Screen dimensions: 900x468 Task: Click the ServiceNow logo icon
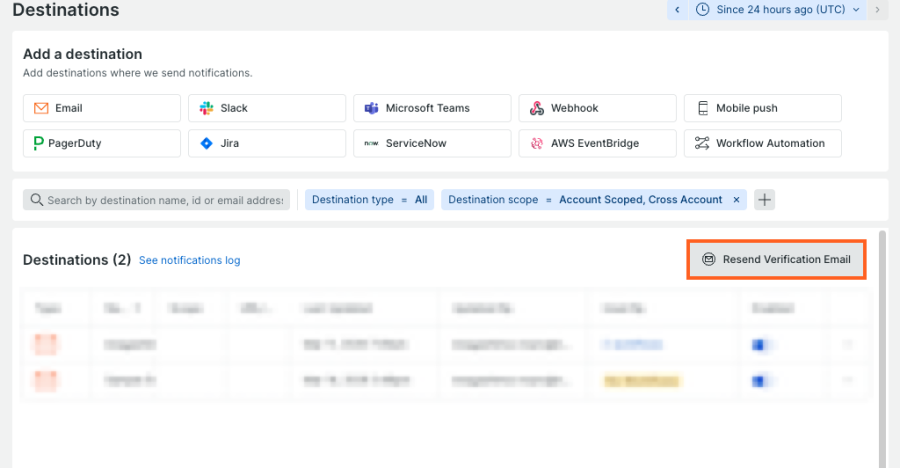(x=371, y=144)
